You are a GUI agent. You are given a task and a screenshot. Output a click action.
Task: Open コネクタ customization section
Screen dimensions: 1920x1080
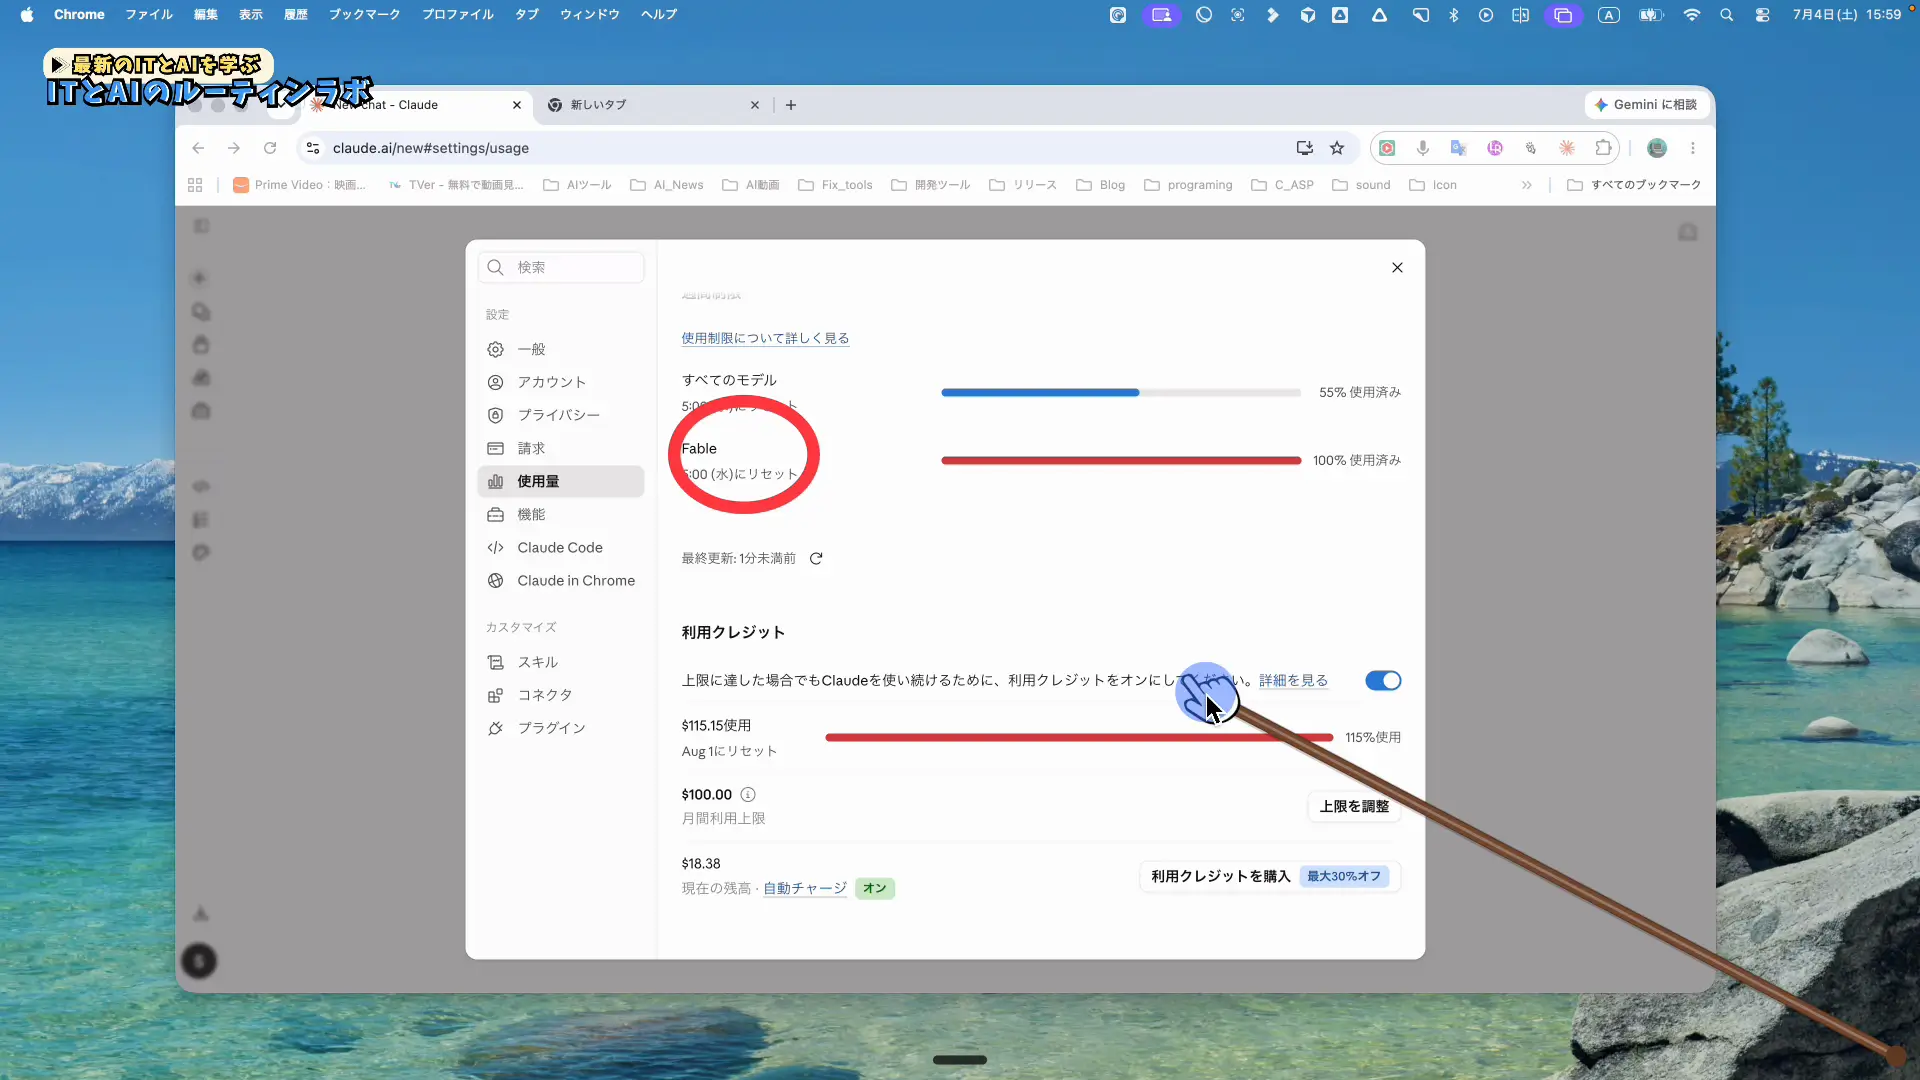561,695
